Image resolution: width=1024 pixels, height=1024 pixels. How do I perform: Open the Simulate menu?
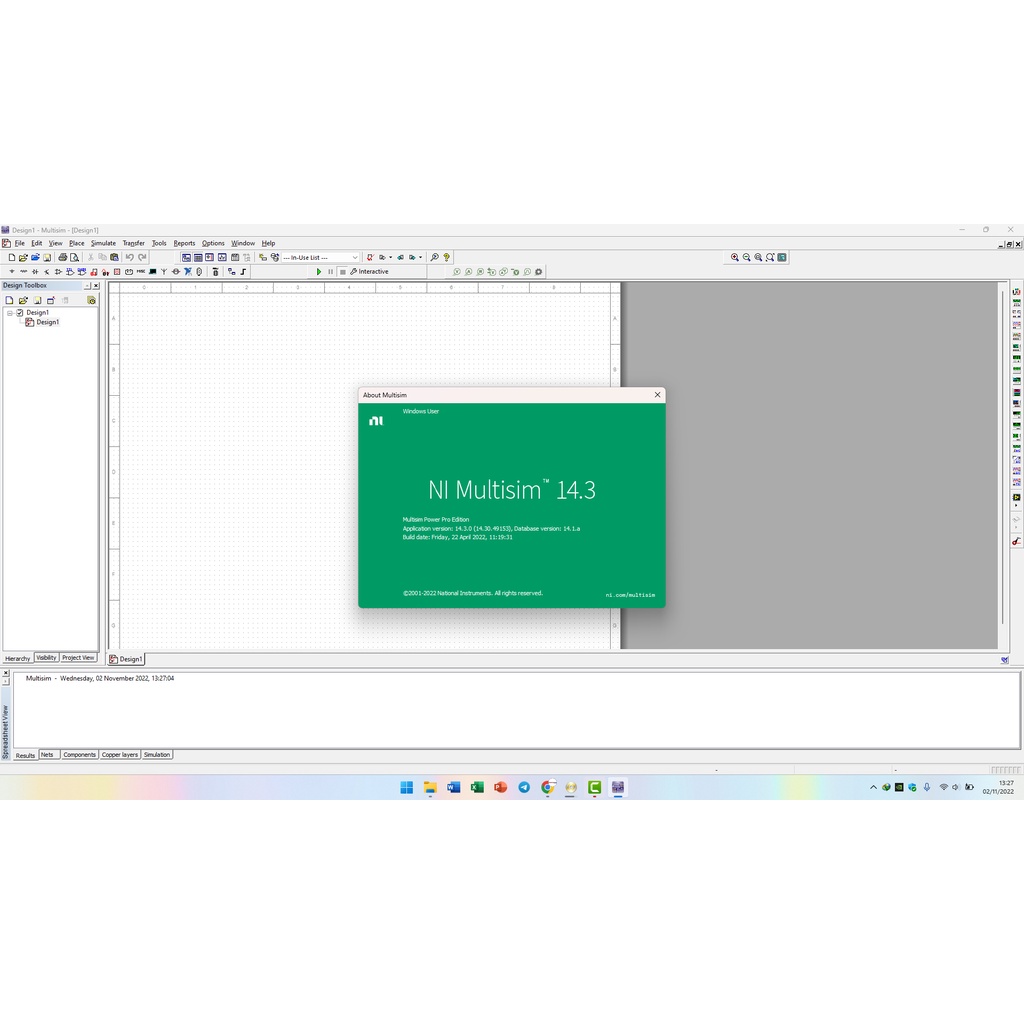[103, 243]
